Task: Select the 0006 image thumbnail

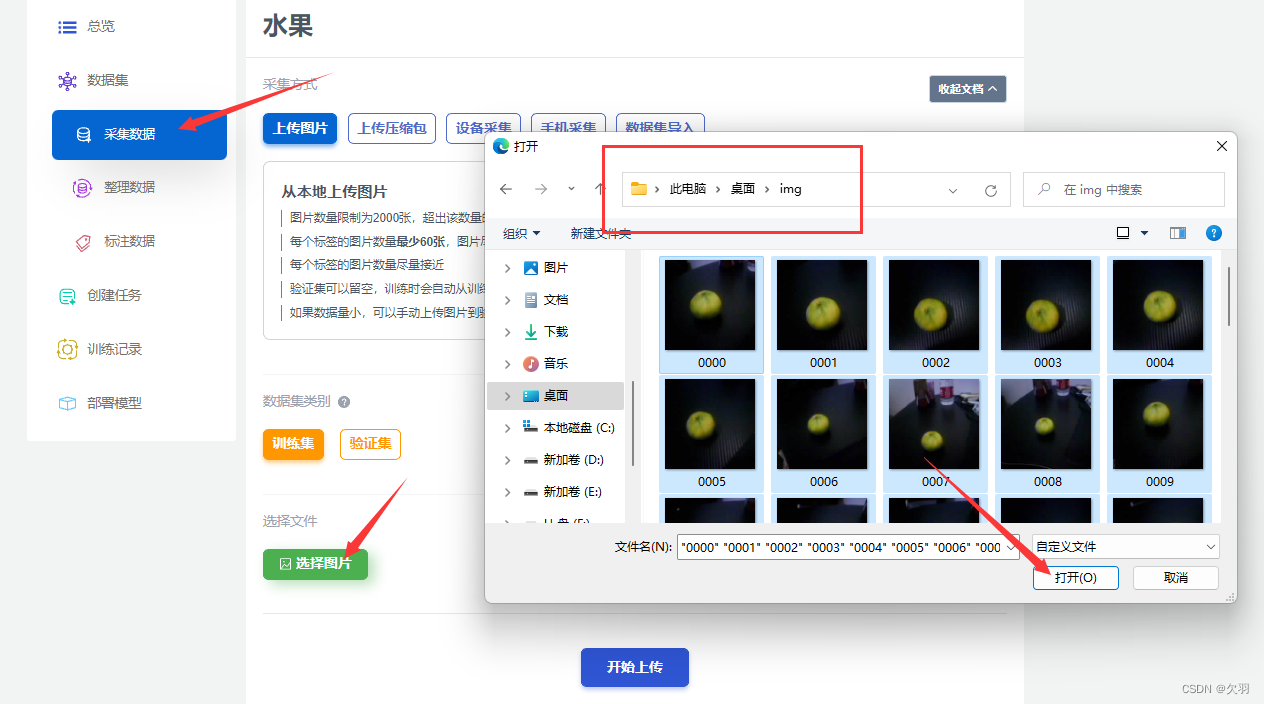Action: coord(824,433)
